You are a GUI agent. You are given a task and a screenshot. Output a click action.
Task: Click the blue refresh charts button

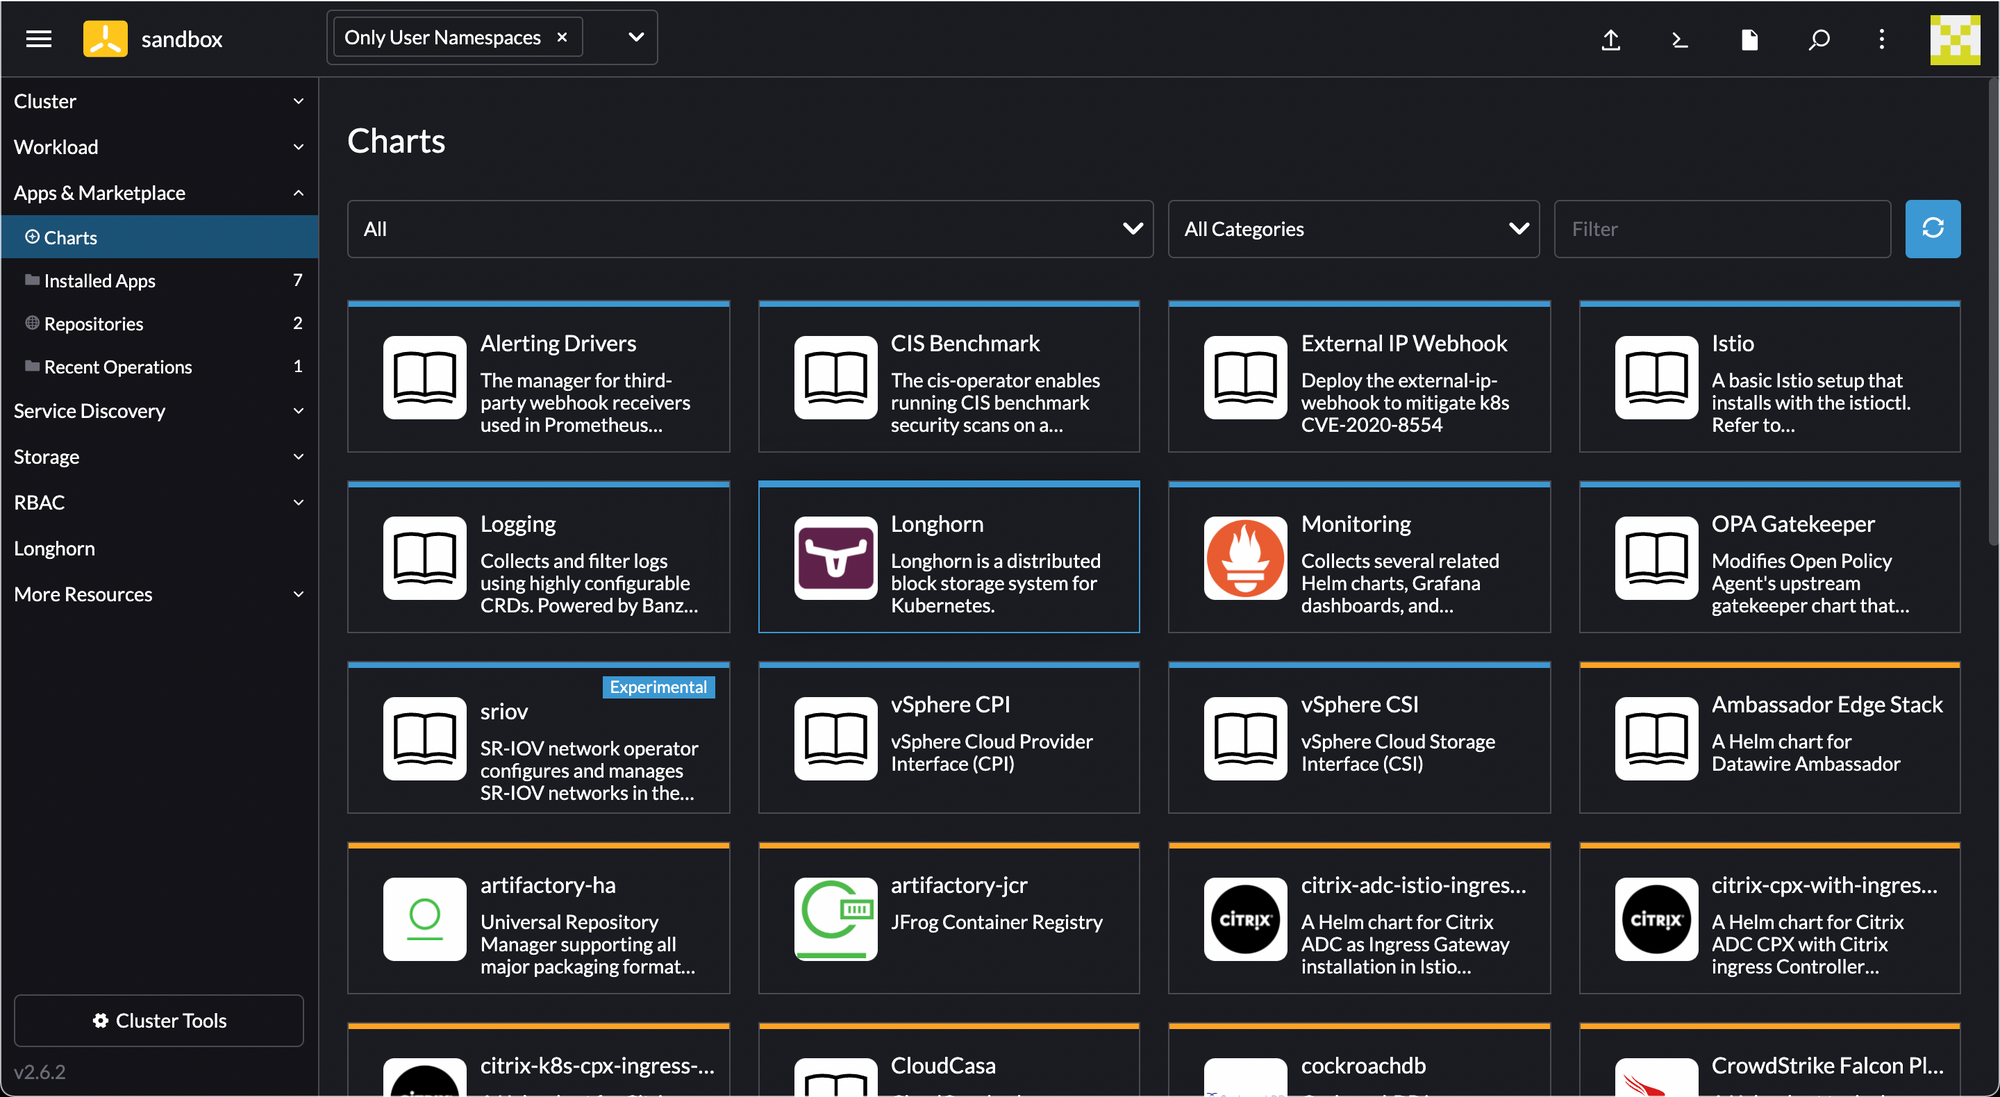(x=1932, y=229)
